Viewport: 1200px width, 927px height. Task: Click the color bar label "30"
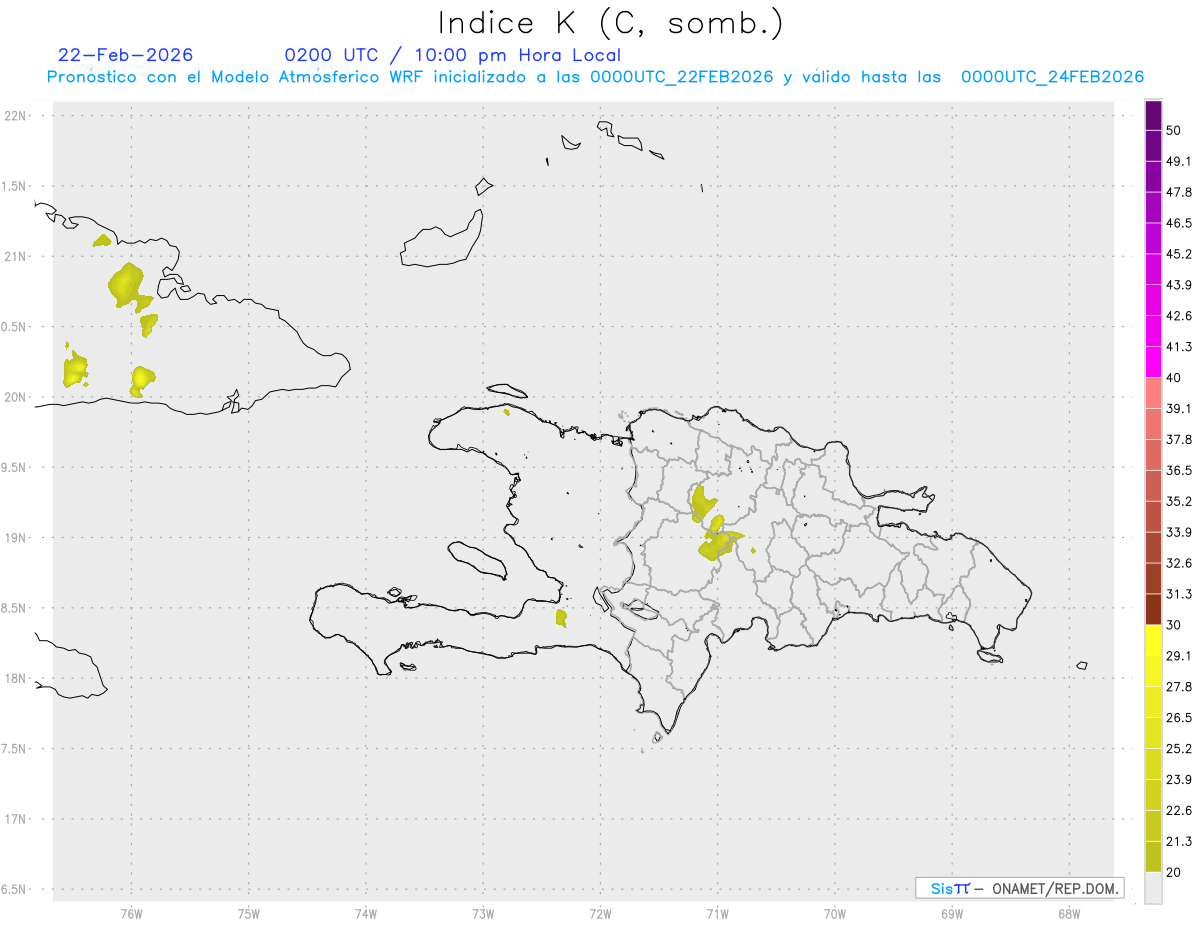tap(1175, 625)
